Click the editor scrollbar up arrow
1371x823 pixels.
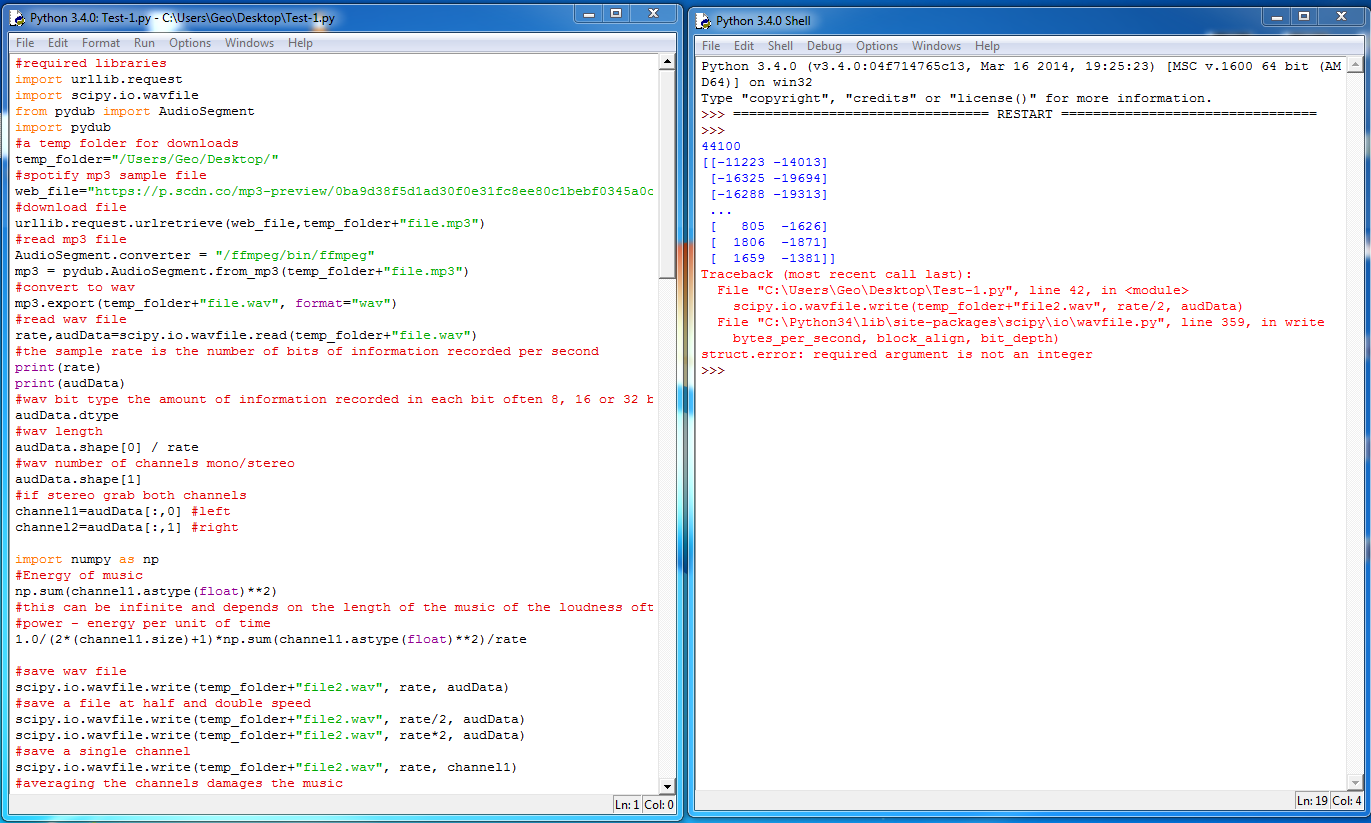coord(667,62)
